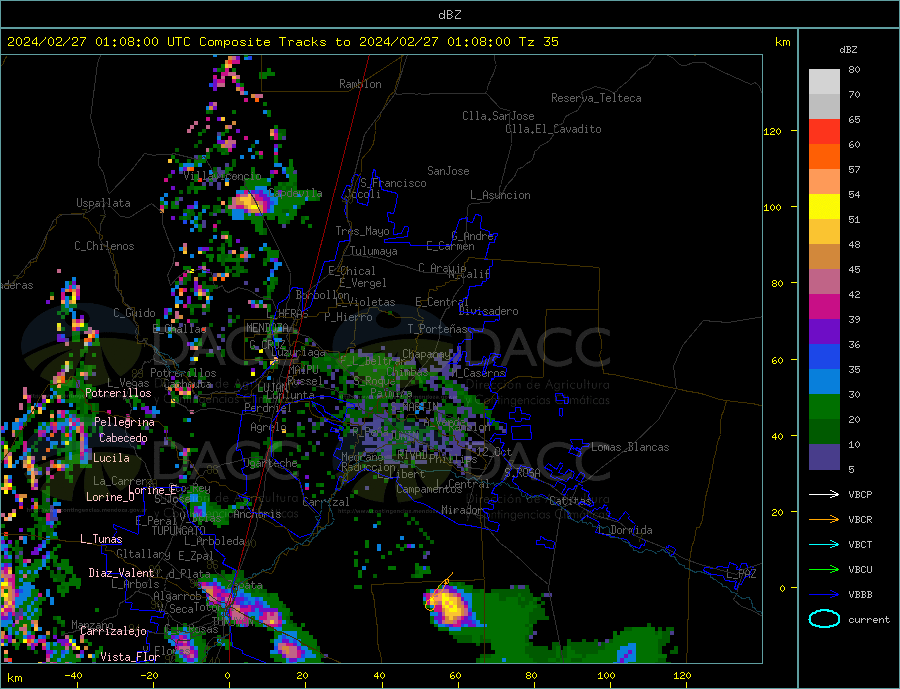Click the 'Tz 35' threshold text in header
The height and width of the screenshot is (689, 900).
click(538, 42)
